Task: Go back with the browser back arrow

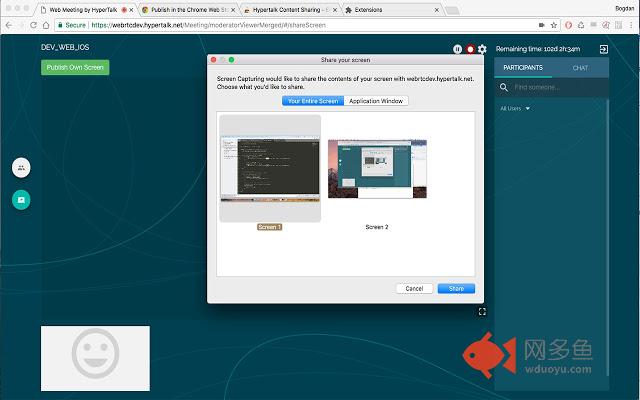Action: tap(9, 25)
